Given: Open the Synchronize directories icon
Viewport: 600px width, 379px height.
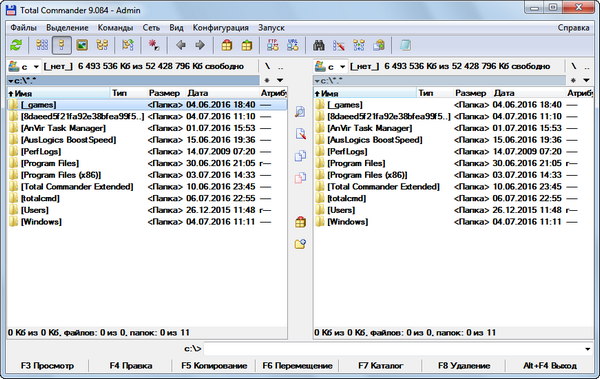Looking at the screenshot, I should coord(359,45).
